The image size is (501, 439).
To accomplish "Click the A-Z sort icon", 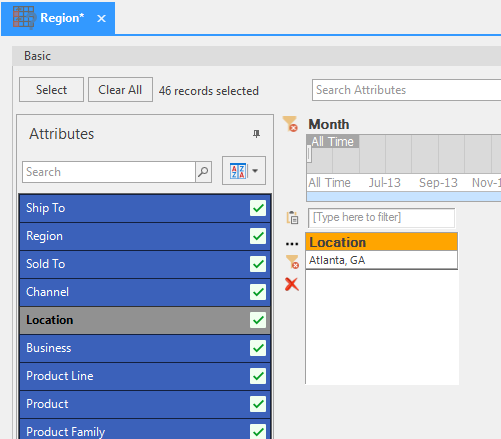I will 238,171.
